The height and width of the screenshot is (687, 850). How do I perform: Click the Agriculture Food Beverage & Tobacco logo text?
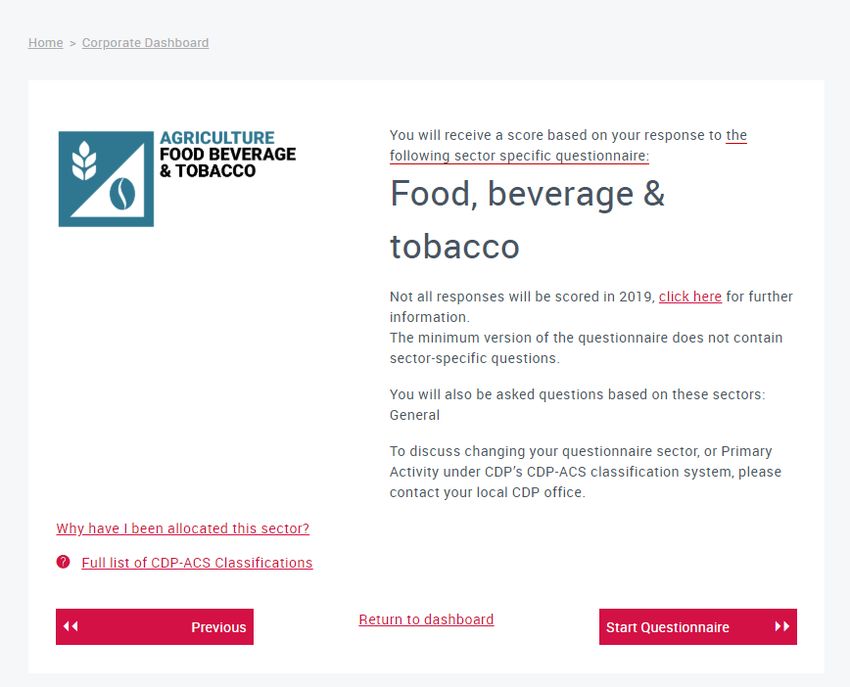tap(228, 155)
